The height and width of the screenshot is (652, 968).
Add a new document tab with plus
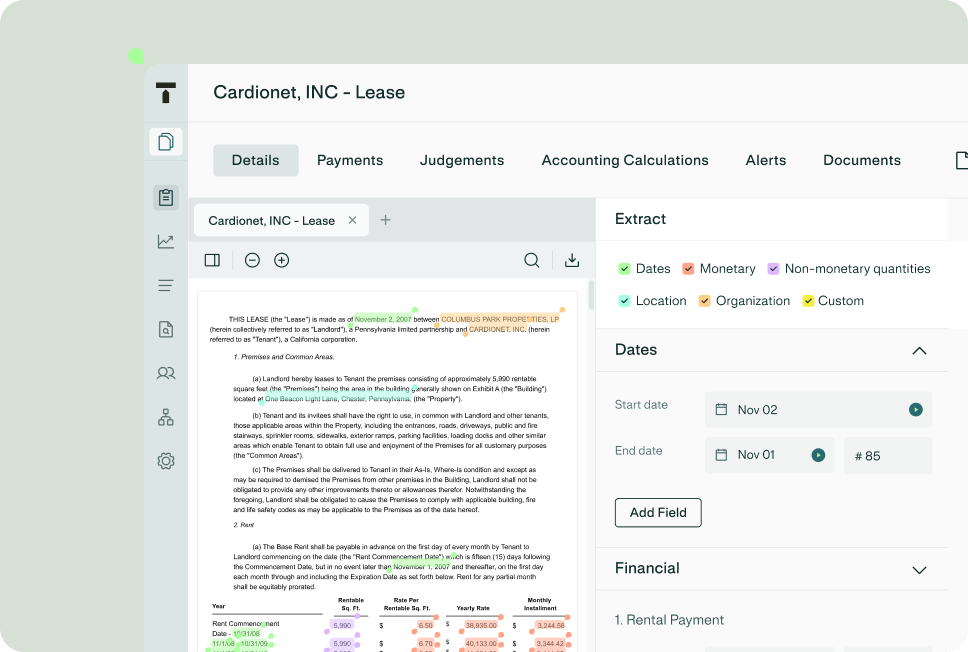tap(385, 220)
